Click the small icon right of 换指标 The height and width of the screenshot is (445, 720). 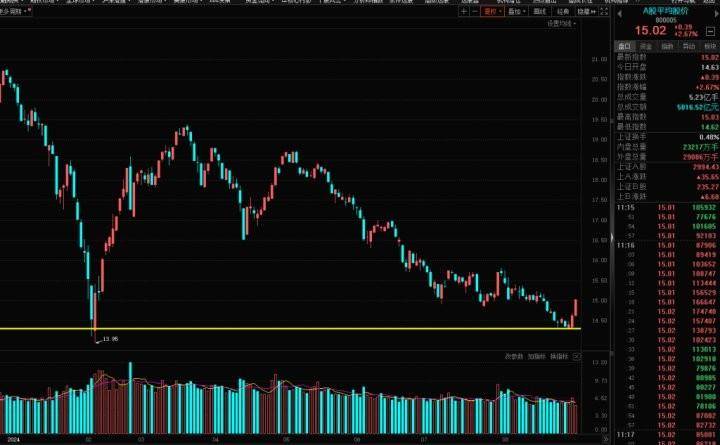(x=577, y=356)
